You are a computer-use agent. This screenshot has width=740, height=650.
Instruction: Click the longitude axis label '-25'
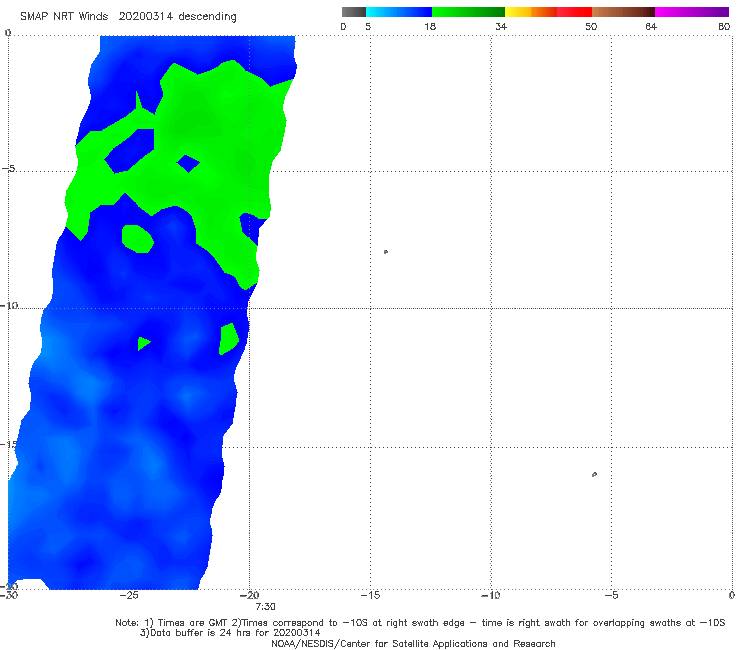tap(129, 595)
